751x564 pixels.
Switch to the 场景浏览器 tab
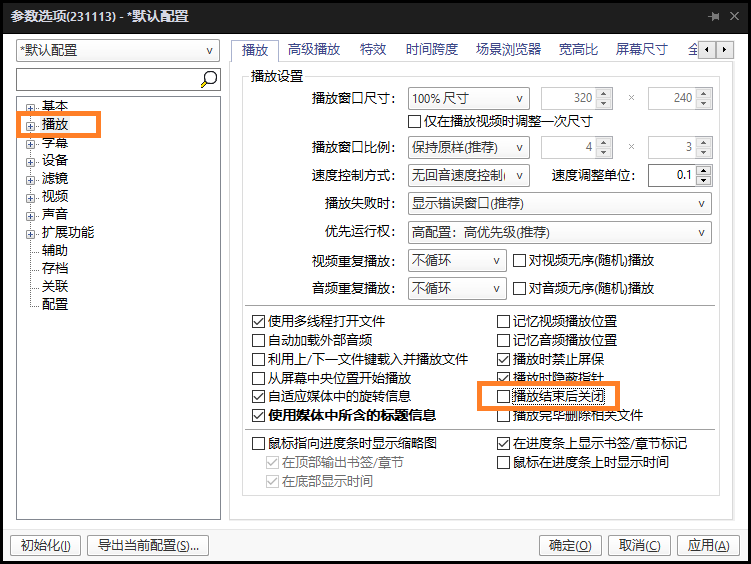(x=508, y=49)
